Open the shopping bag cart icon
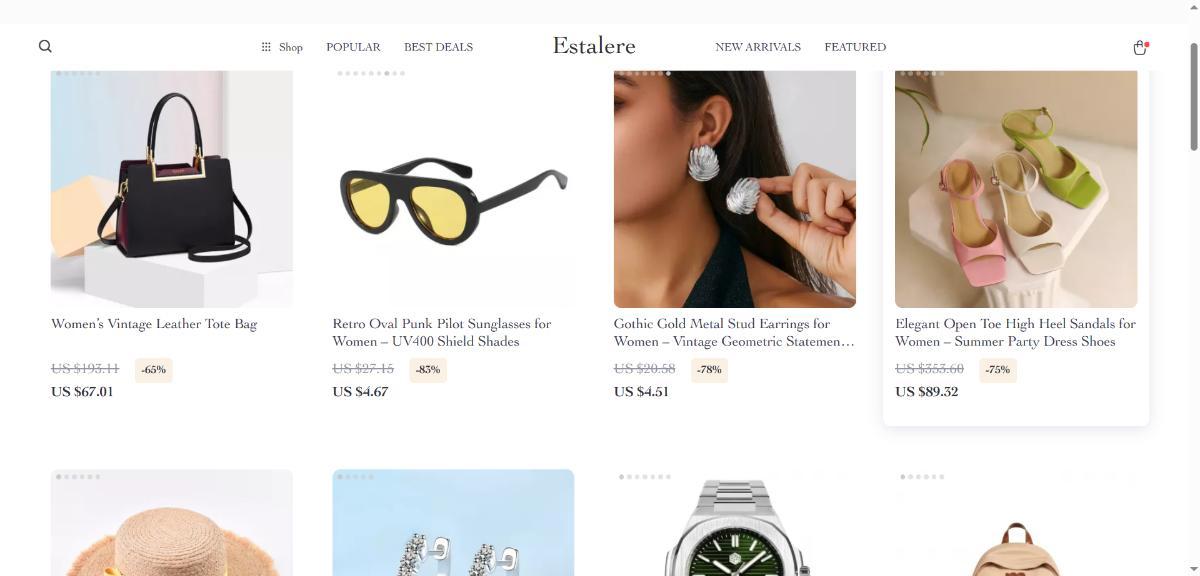The width and height of the screenshot is (1200, 576). tap(1139, 47)
